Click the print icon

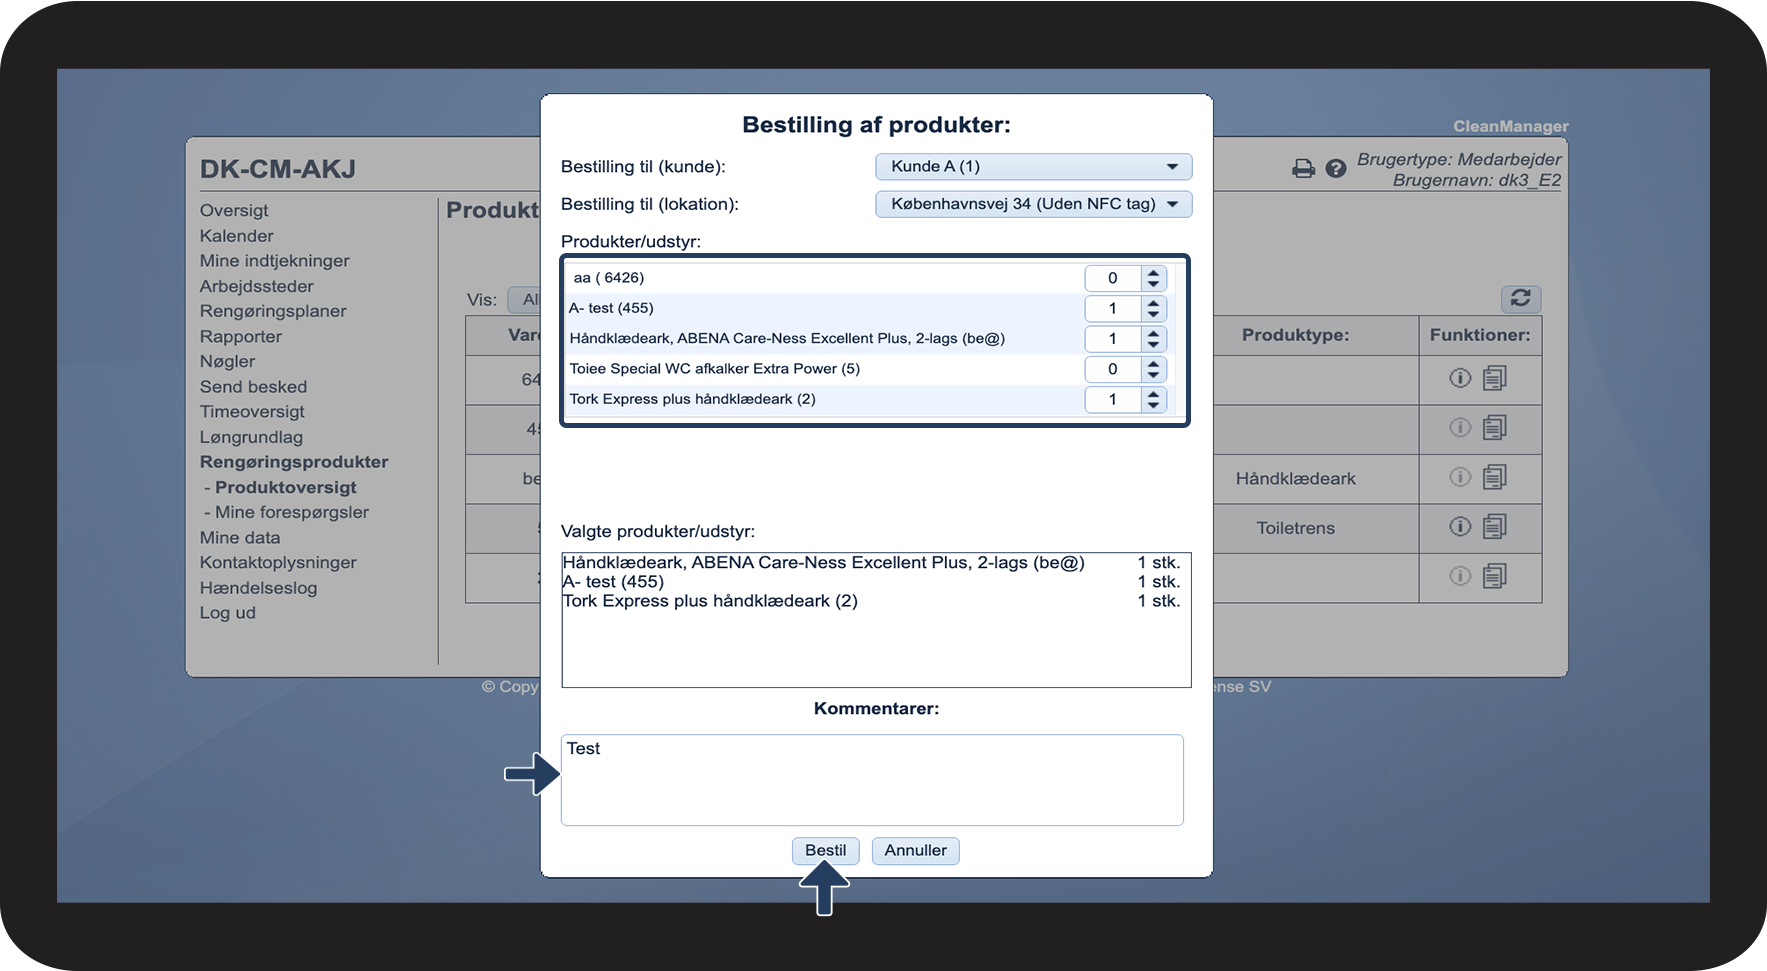click(x=1303, y=168)
